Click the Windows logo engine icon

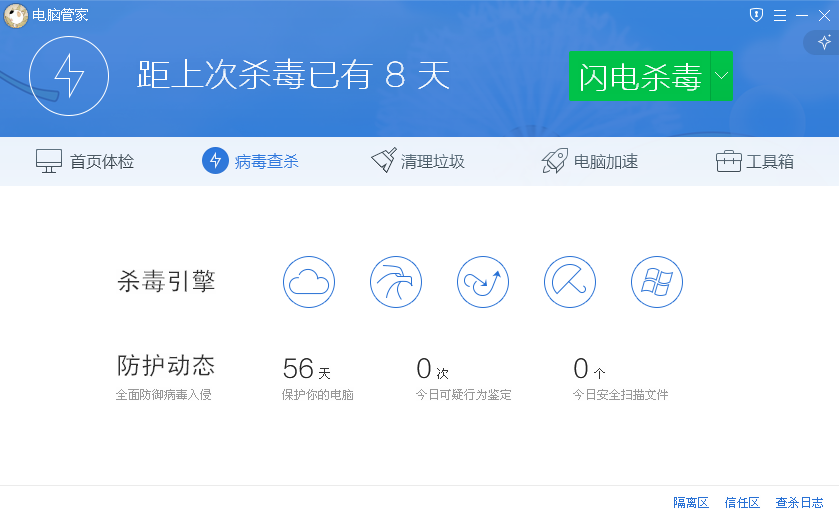click(657, 281)
